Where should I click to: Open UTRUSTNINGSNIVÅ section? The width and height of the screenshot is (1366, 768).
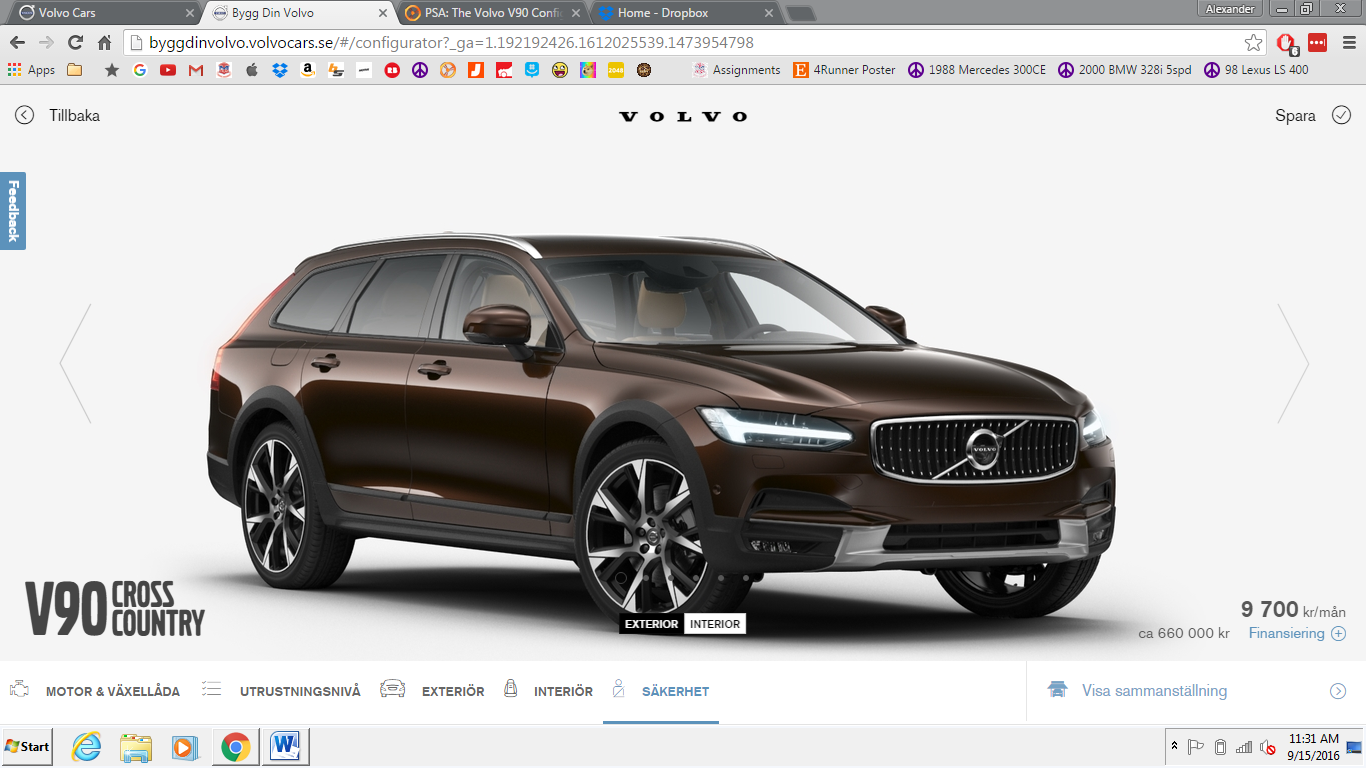[x=281, y=691]
